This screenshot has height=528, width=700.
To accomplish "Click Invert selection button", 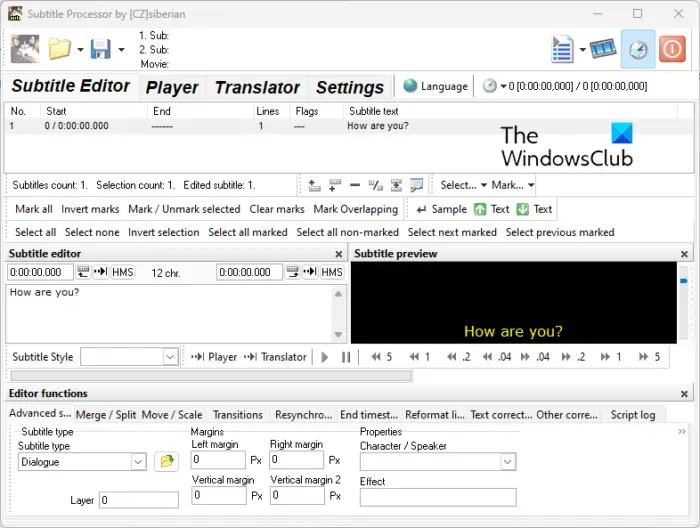I will pos(163,233).
